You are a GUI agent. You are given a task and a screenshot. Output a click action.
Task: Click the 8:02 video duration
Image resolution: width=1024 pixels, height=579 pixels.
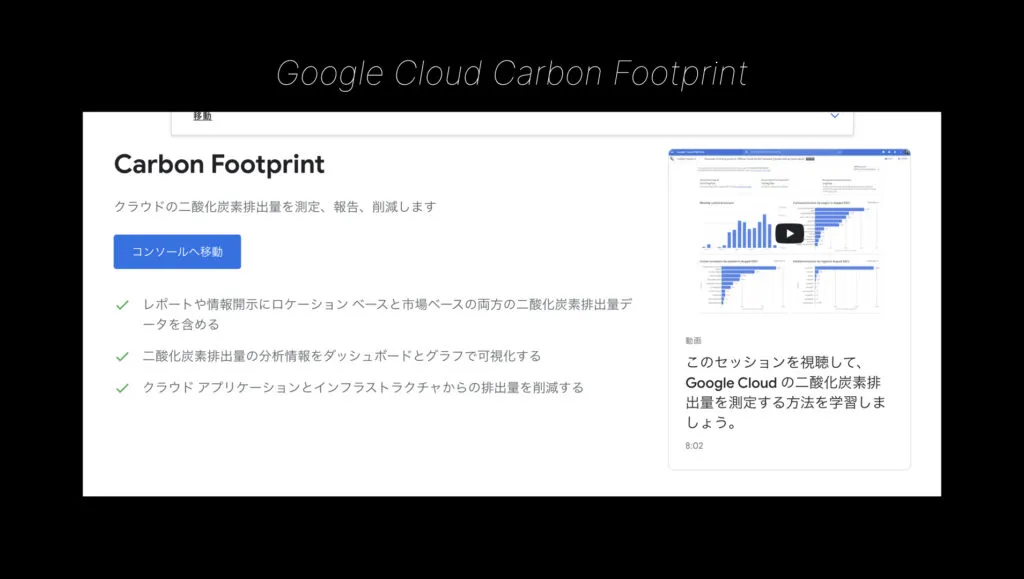(x=694, y=446)
